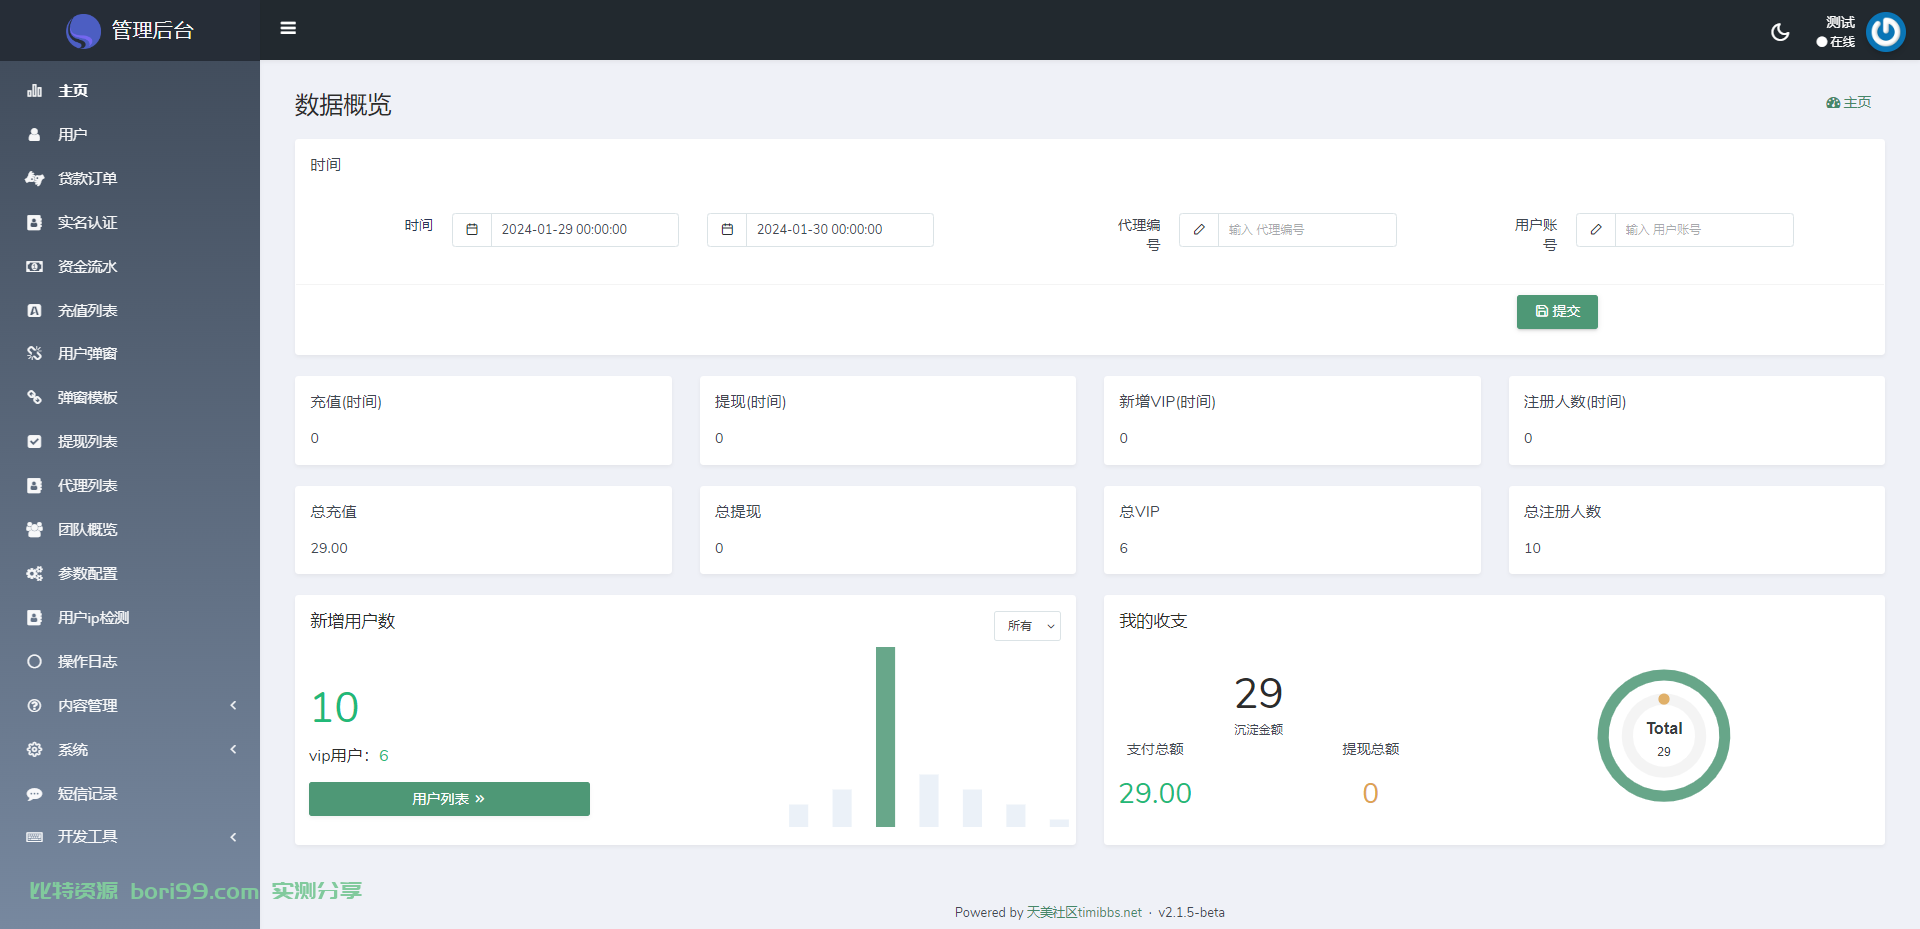This screenshot has height=929, width=1920.
Task: Click the start date field 2024-01-29 00:00:00
Action: point(584,230)
